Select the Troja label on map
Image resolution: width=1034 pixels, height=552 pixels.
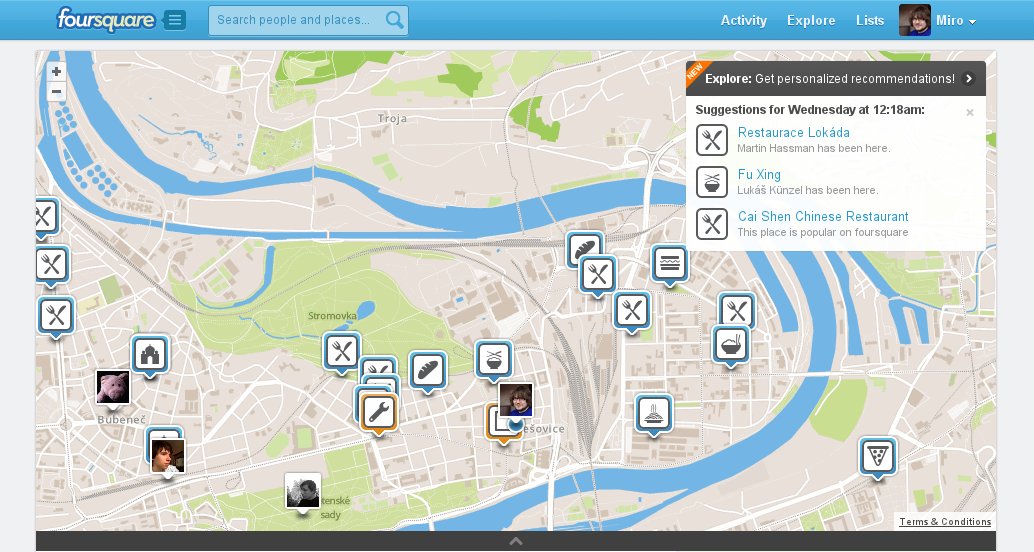pos(392,119)
